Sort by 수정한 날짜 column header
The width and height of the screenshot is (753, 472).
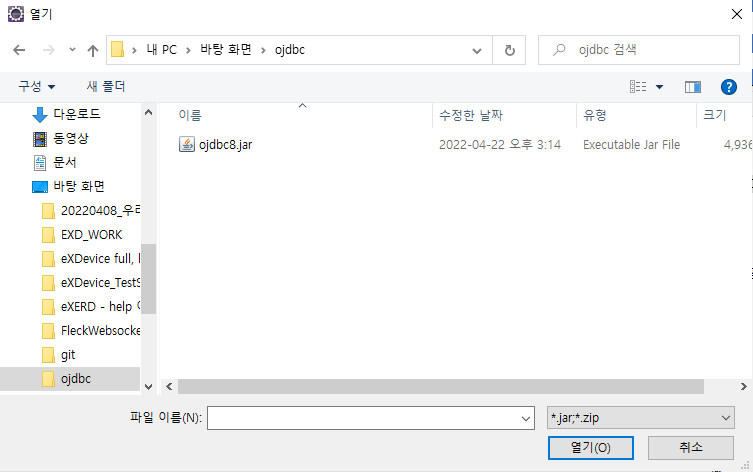coord(471,115)
